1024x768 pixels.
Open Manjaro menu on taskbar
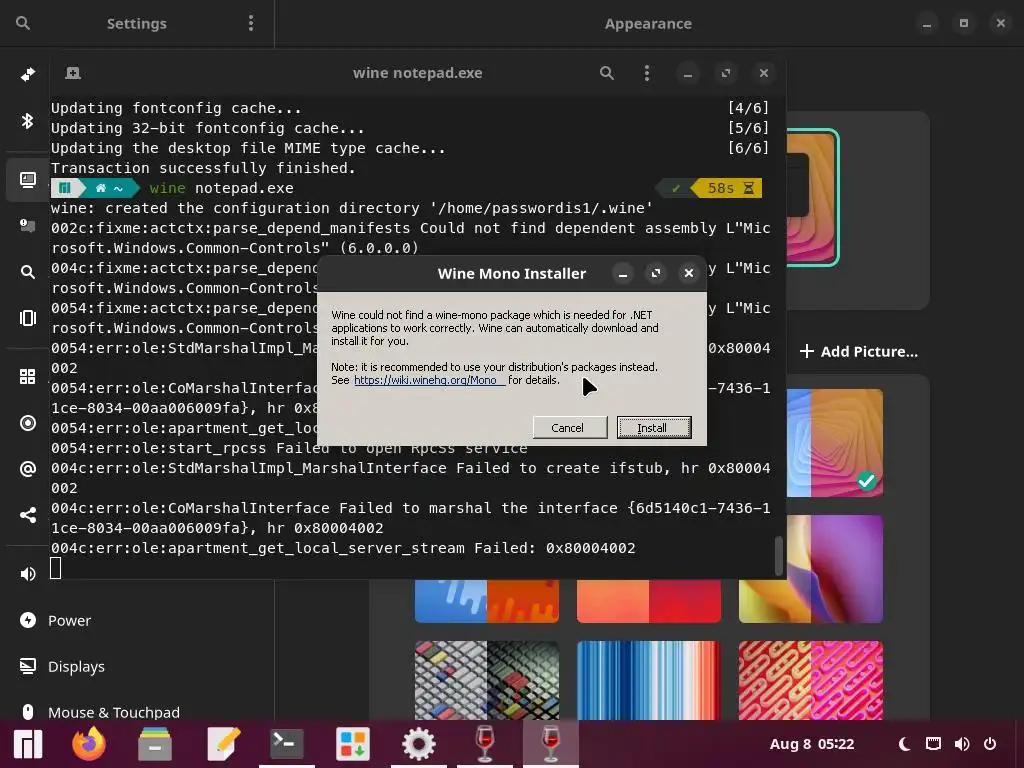27,744
